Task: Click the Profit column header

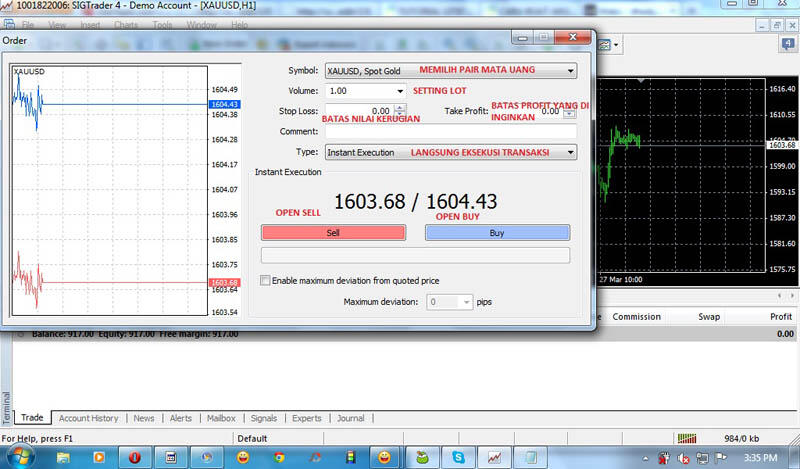Action: (x=781, y=316)
